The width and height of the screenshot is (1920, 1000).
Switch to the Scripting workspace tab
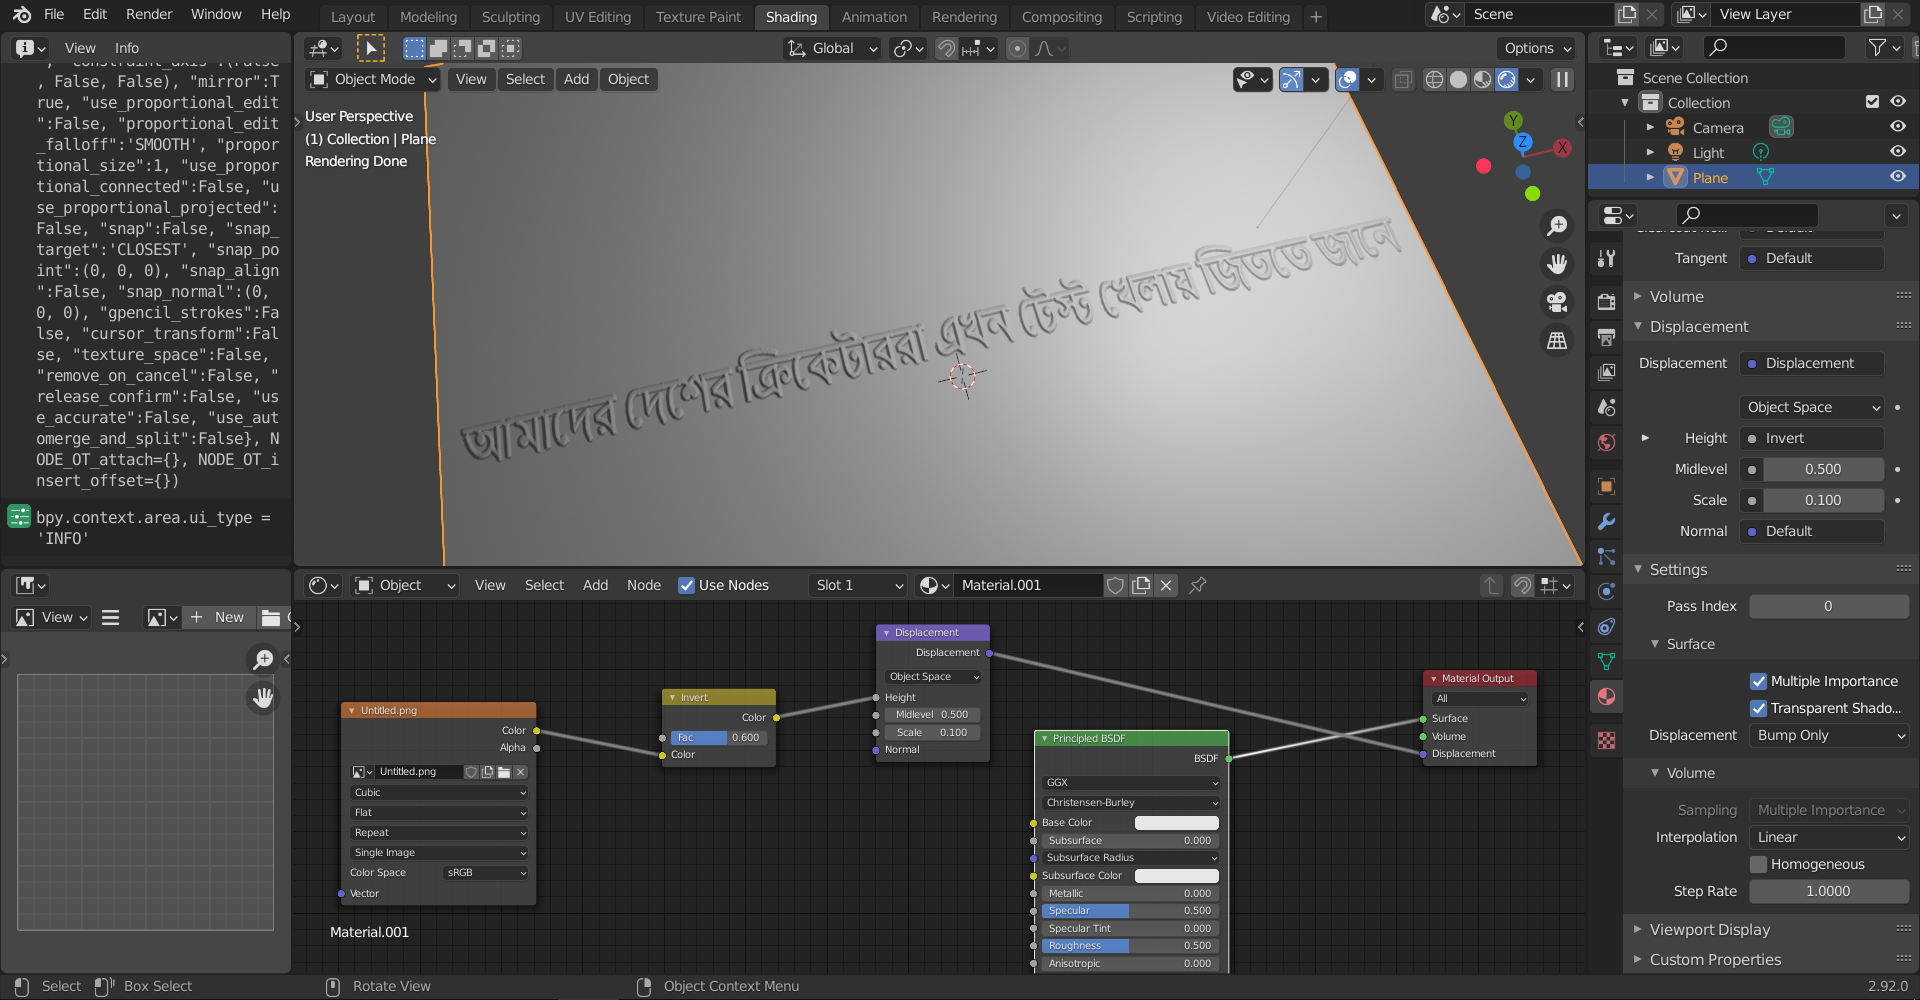pyautogui.click(x=1154, y=17)
